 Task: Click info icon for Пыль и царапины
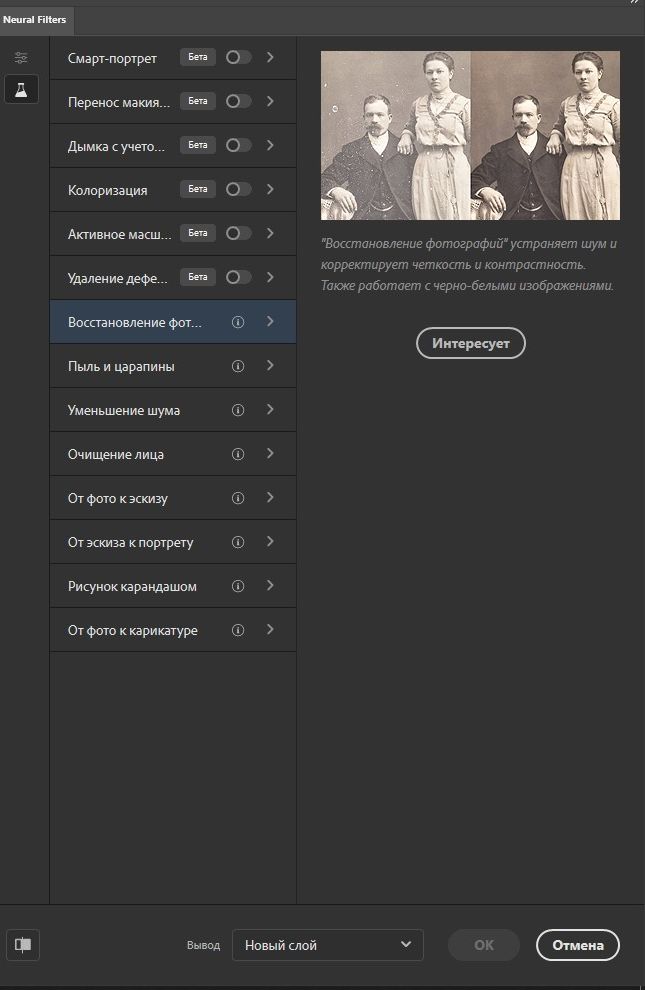pos(238,366)
